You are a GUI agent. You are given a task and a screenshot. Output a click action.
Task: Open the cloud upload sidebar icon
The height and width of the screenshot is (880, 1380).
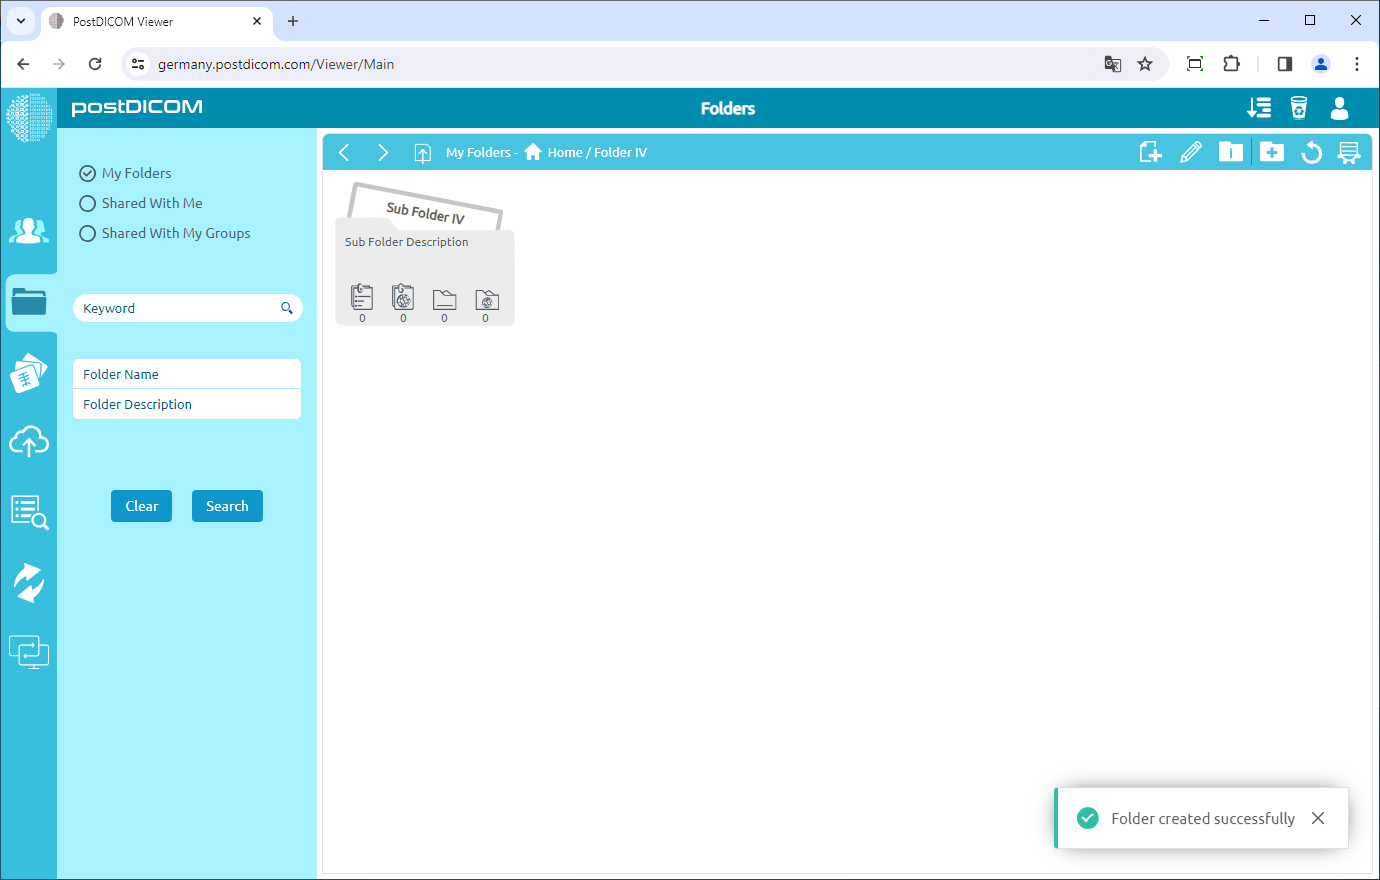tap(29, 441)
